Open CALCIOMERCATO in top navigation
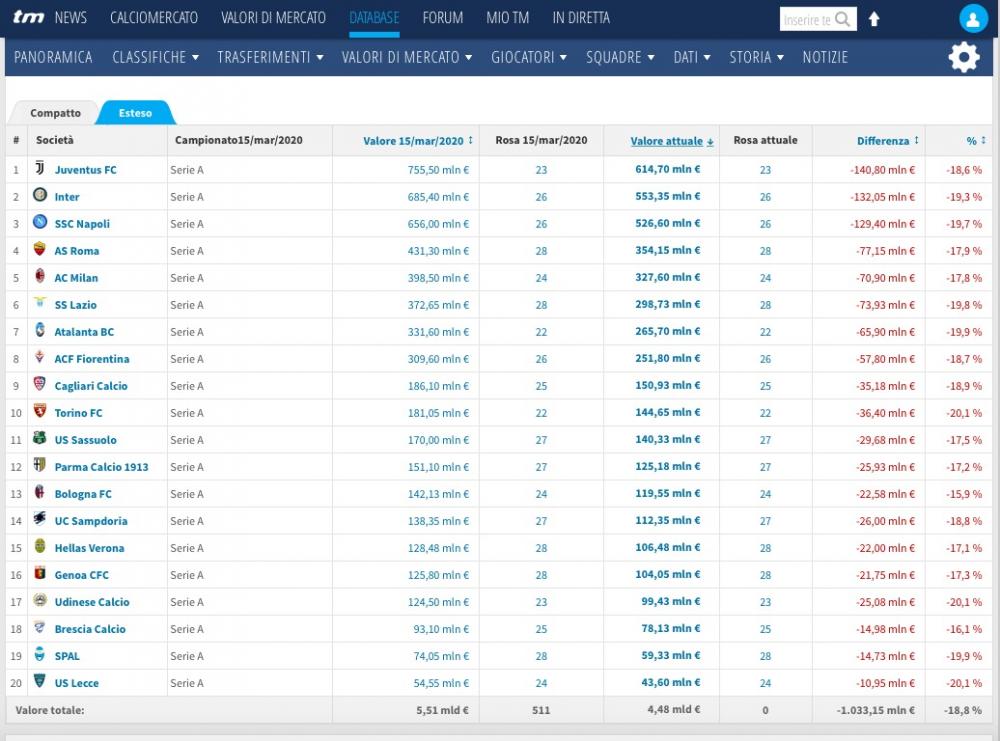Screen dimensions: 1000x741 point(154,18)
